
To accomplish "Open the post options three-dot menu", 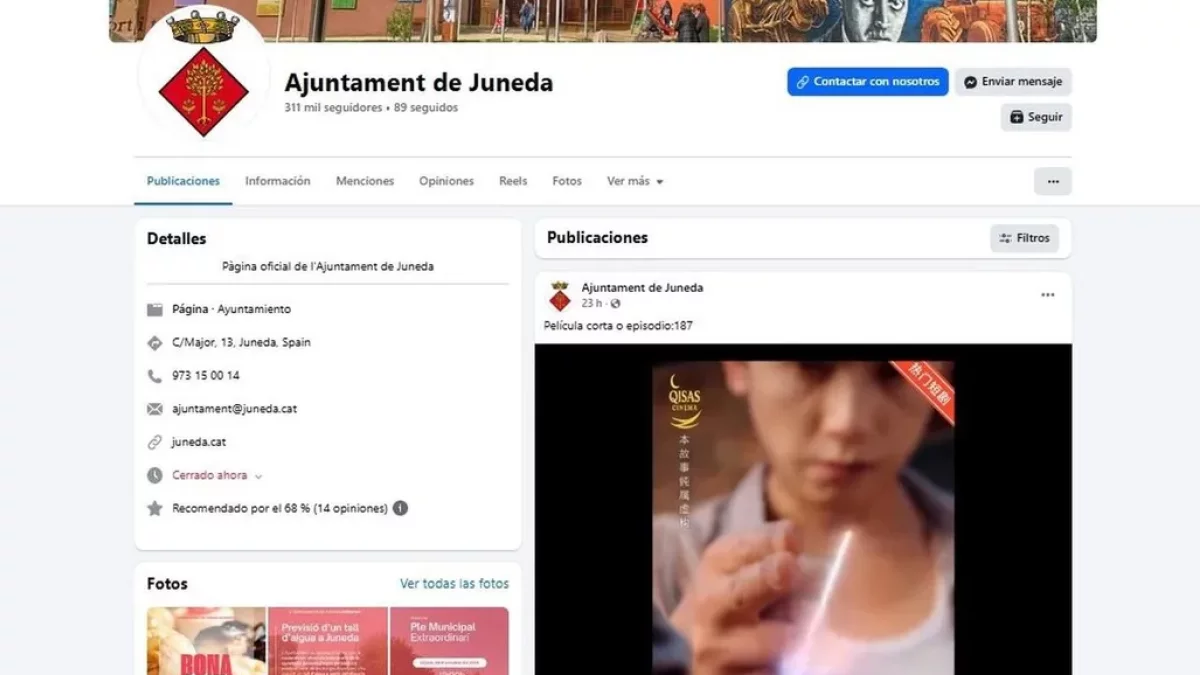I will coord(1047,294).
